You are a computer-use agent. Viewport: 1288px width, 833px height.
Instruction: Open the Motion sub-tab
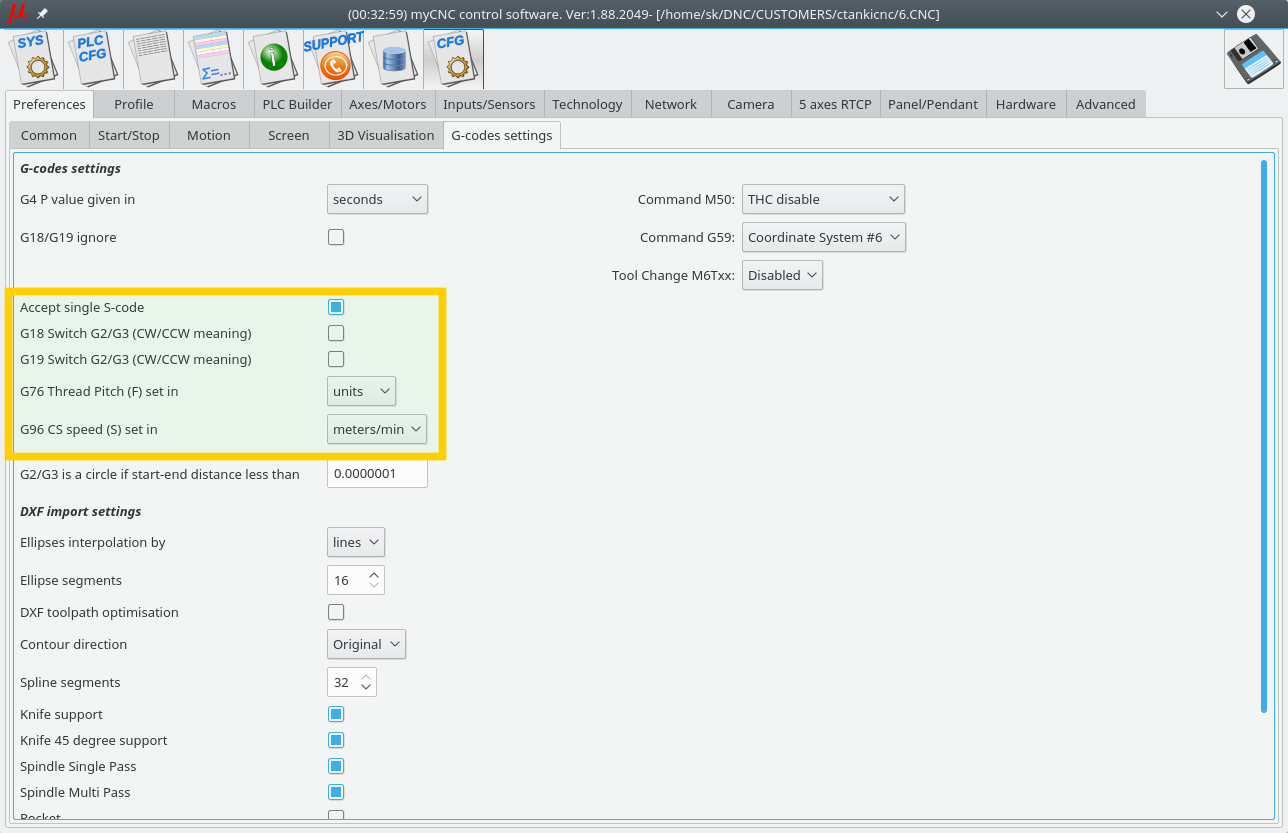208,135
